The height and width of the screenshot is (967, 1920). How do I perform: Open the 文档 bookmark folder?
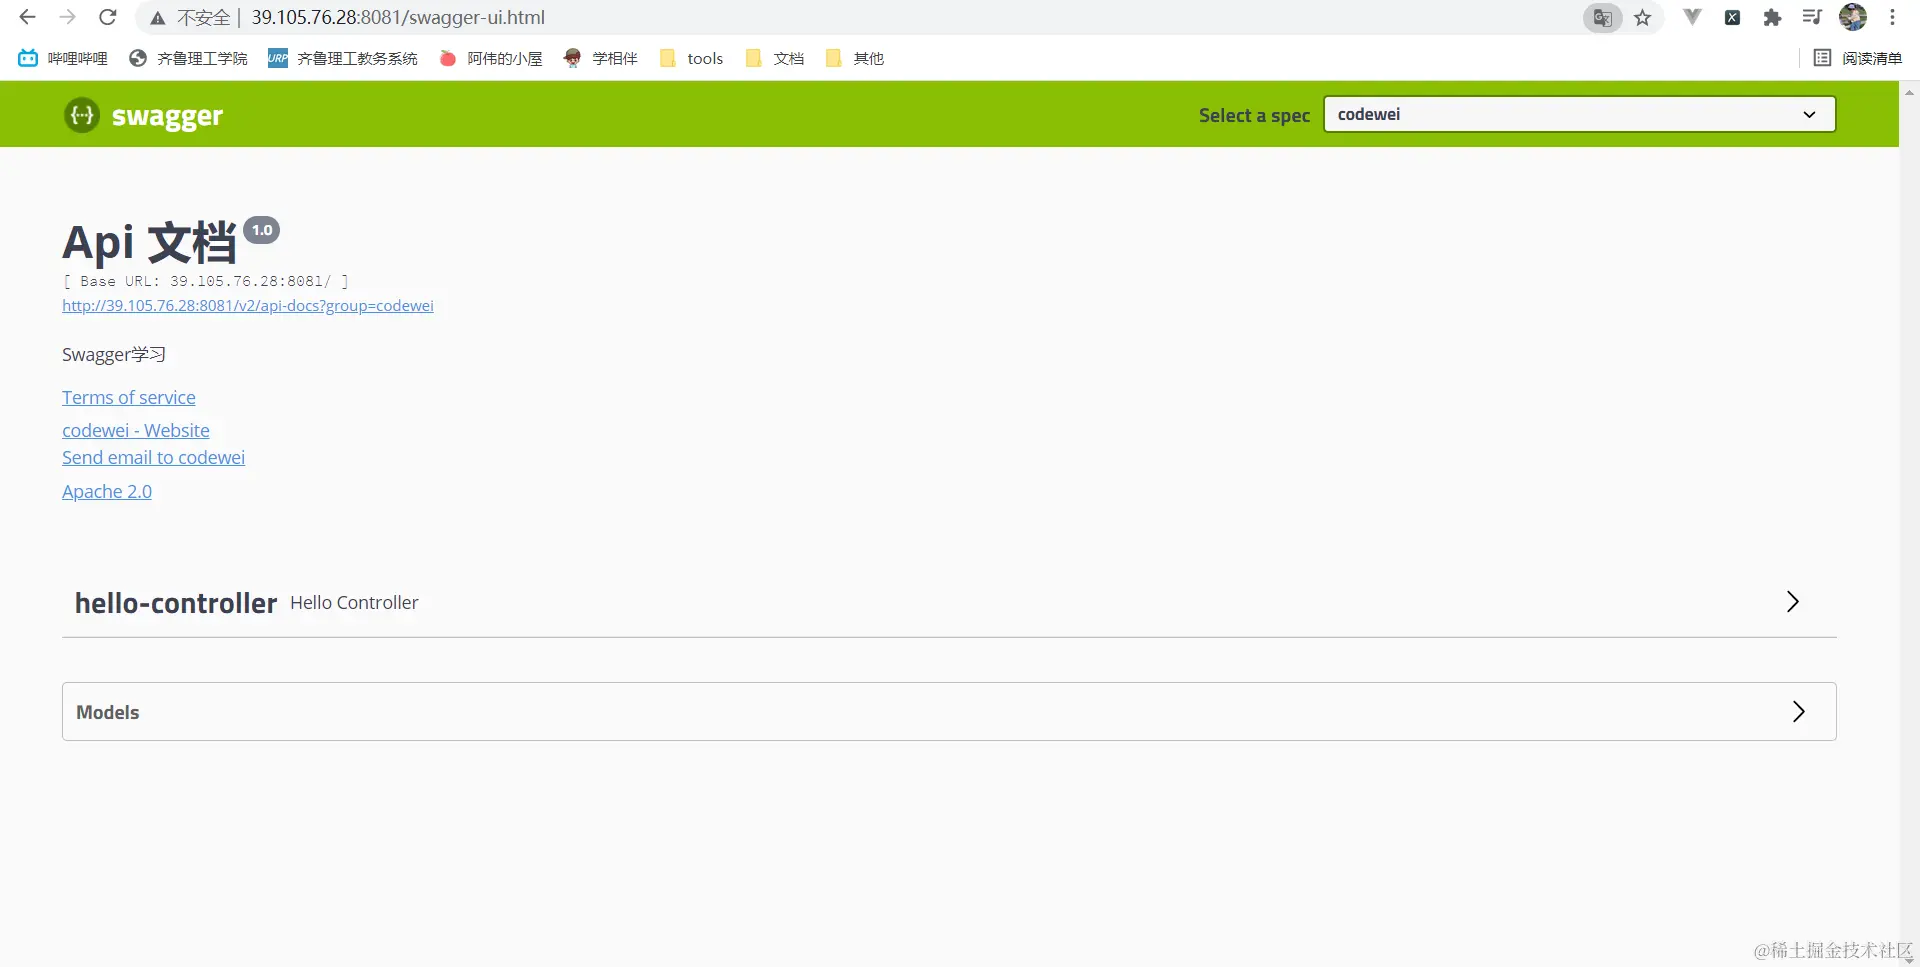[775, 58]
